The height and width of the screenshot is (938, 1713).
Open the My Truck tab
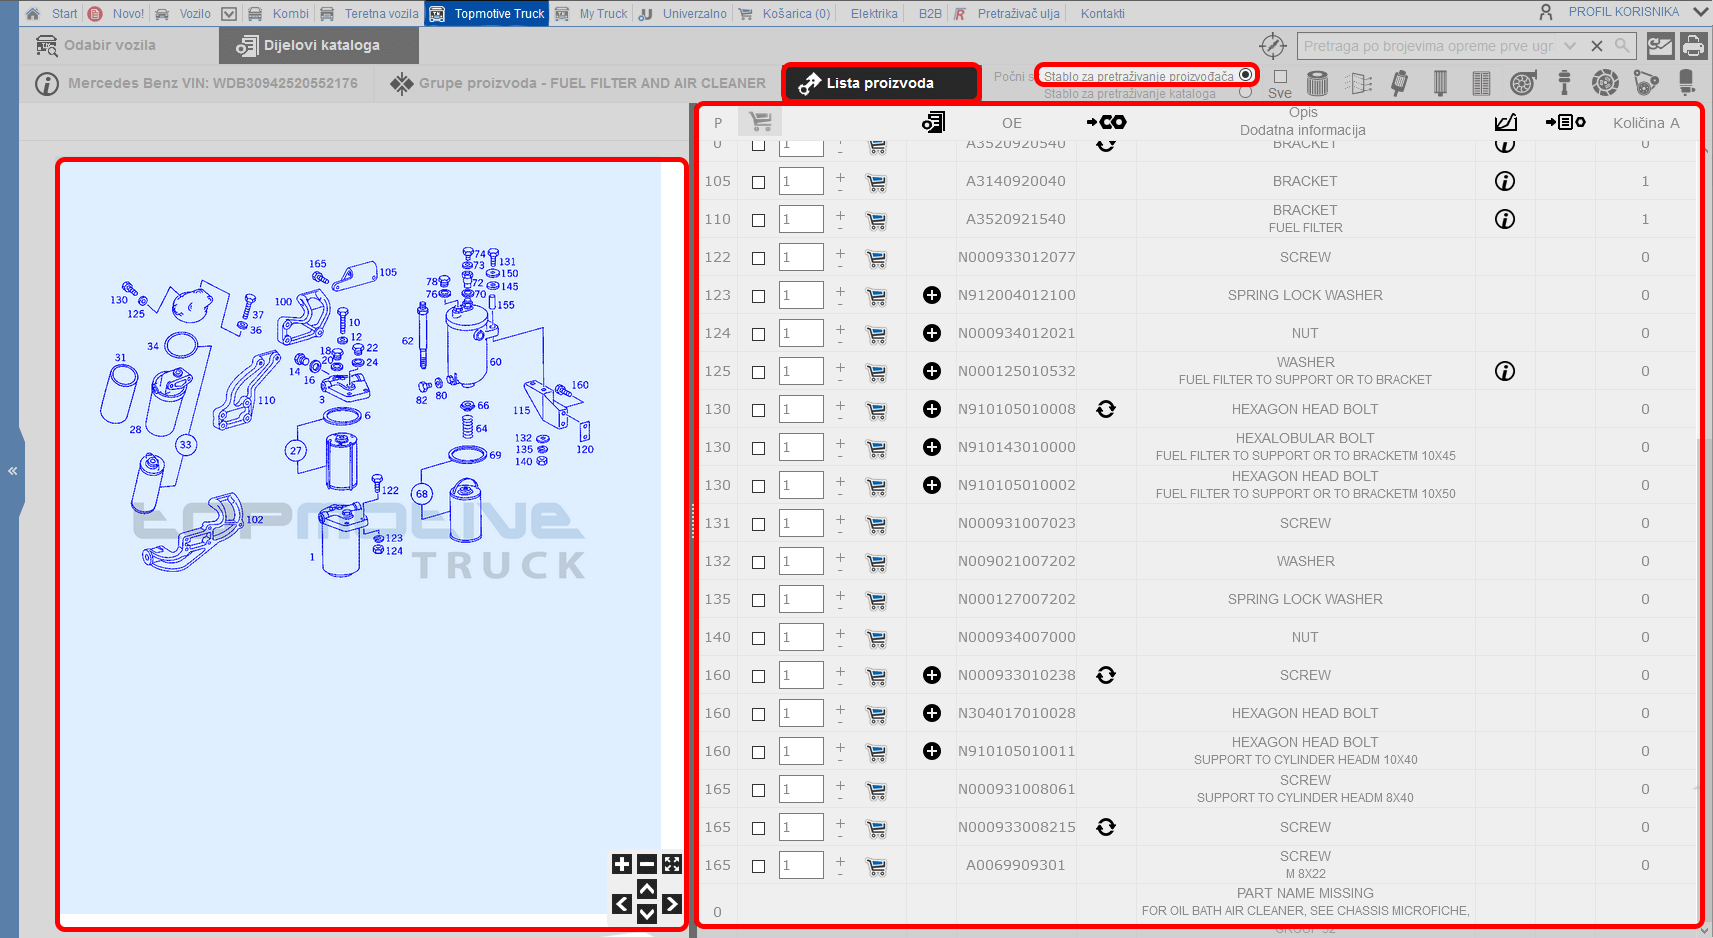592,14
